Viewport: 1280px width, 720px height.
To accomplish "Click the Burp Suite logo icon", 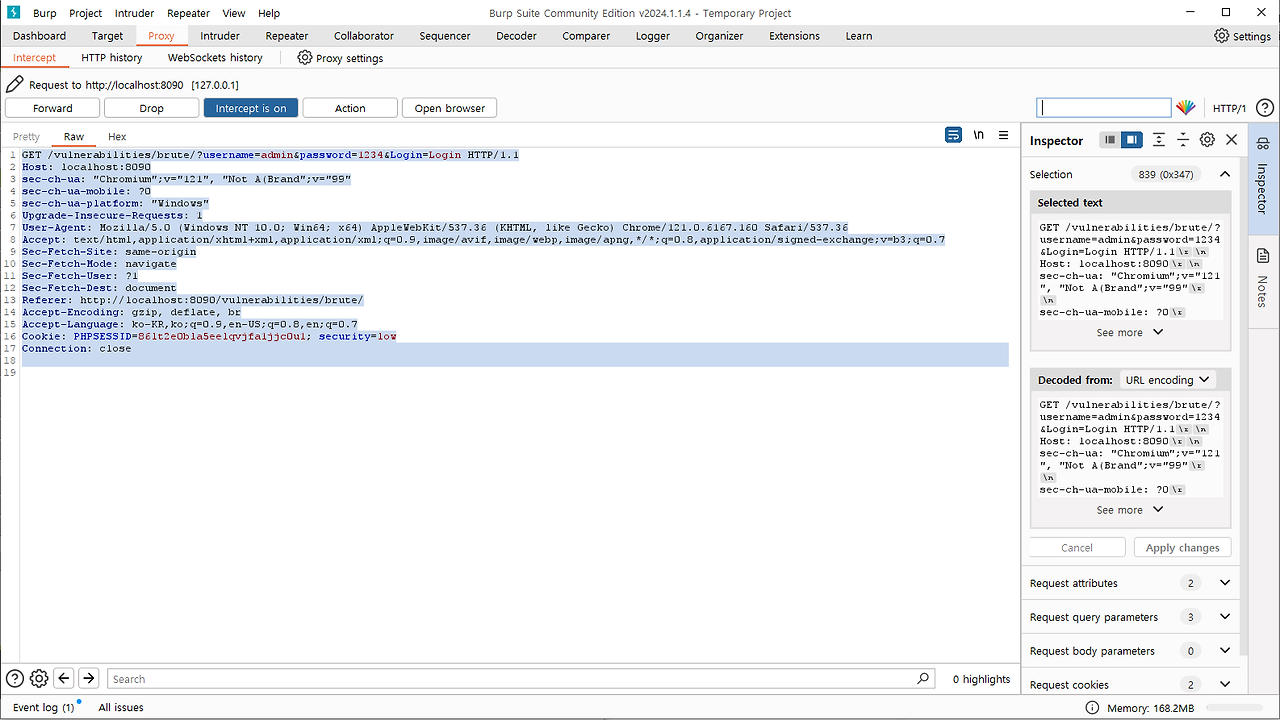I will point(14,13).
